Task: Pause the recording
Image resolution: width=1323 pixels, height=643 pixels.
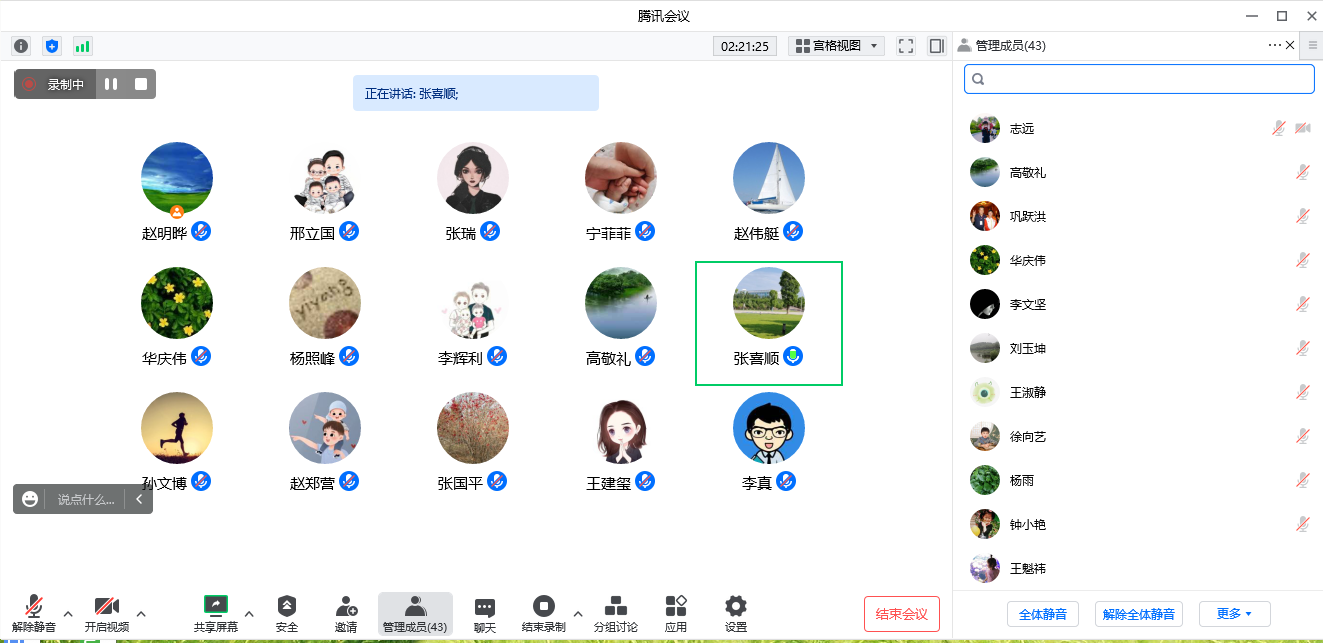Action: [111, 85]
